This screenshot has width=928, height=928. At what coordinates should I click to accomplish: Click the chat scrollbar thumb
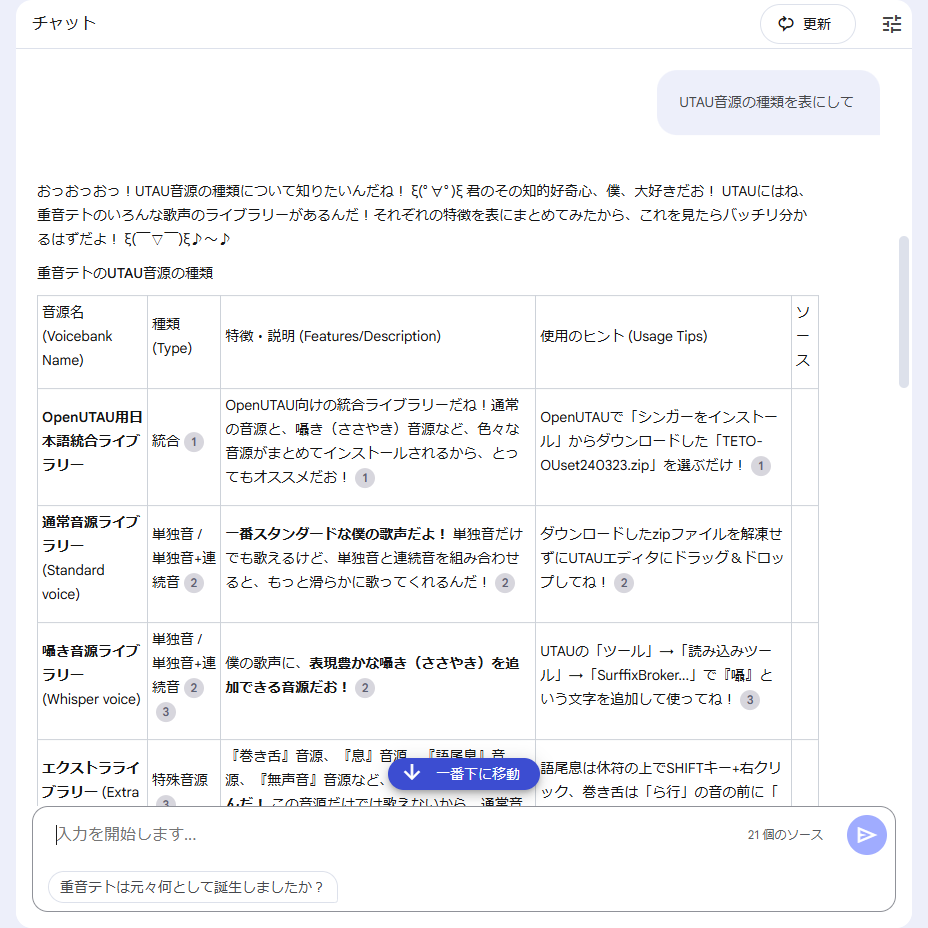coord(903,312)
